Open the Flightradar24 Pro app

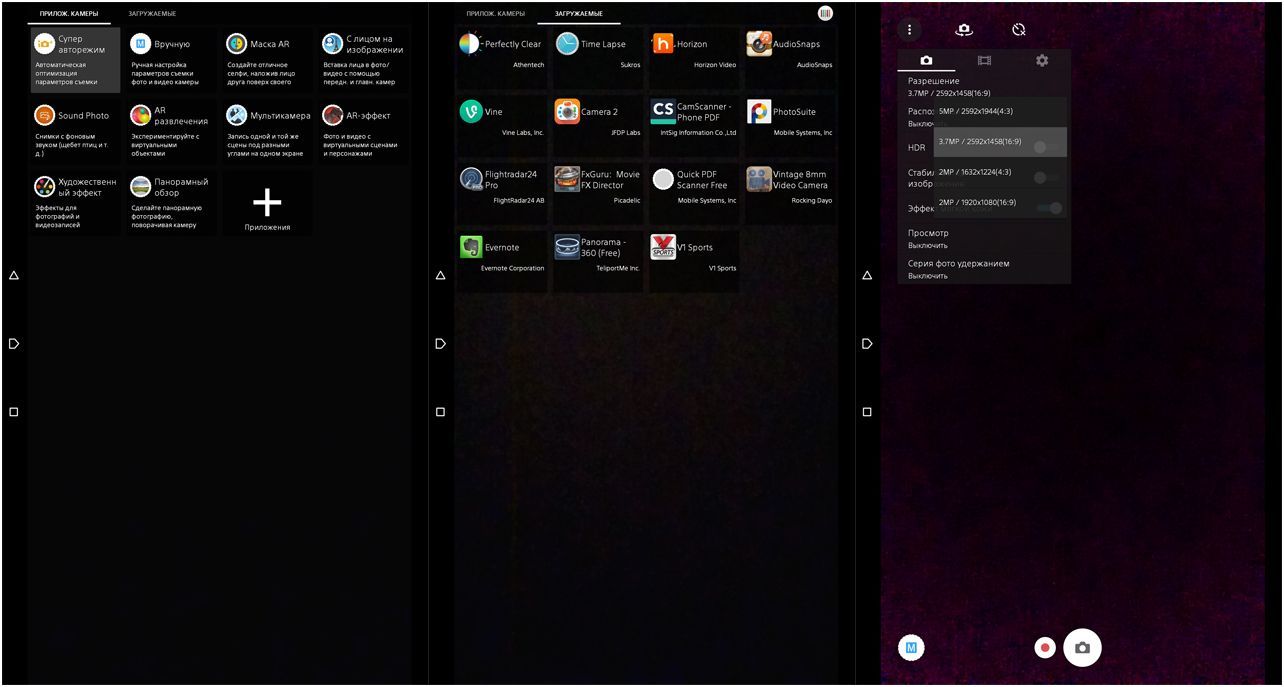(501, 187)
